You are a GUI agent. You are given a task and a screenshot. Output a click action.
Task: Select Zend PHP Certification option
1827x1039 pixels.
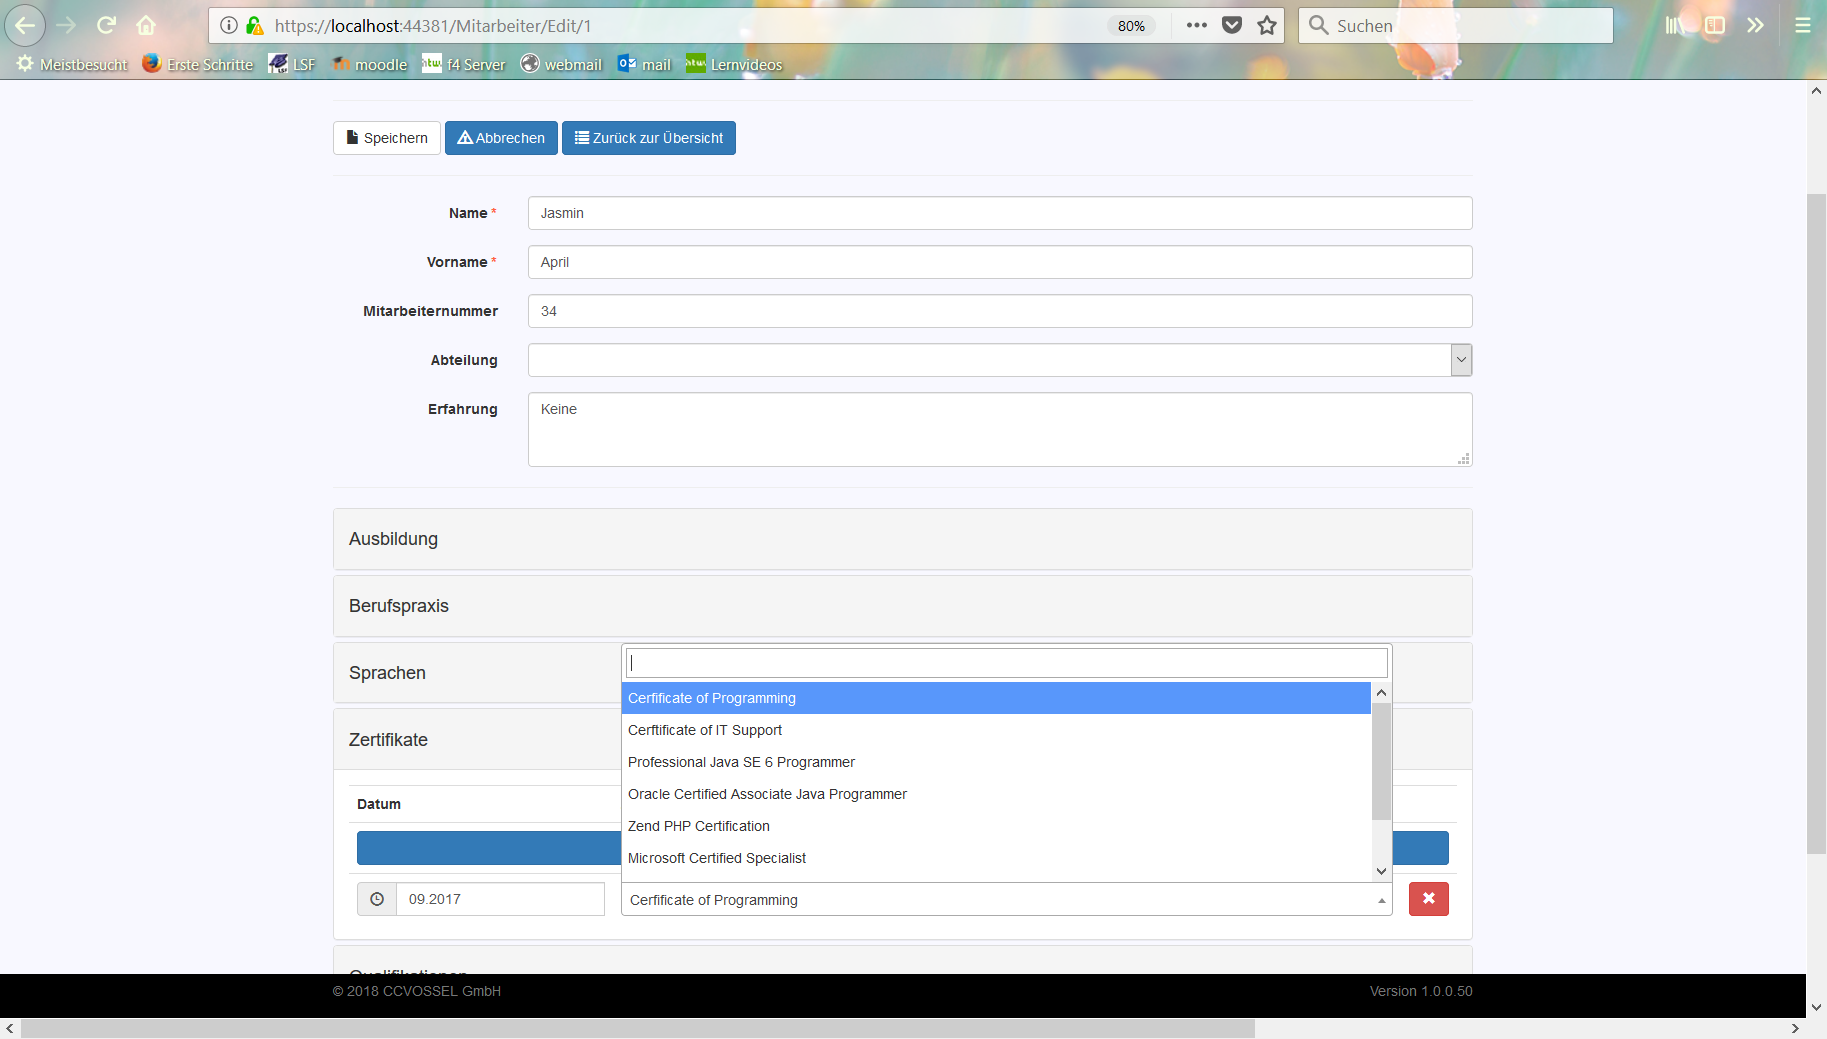(x=699, y=826)
